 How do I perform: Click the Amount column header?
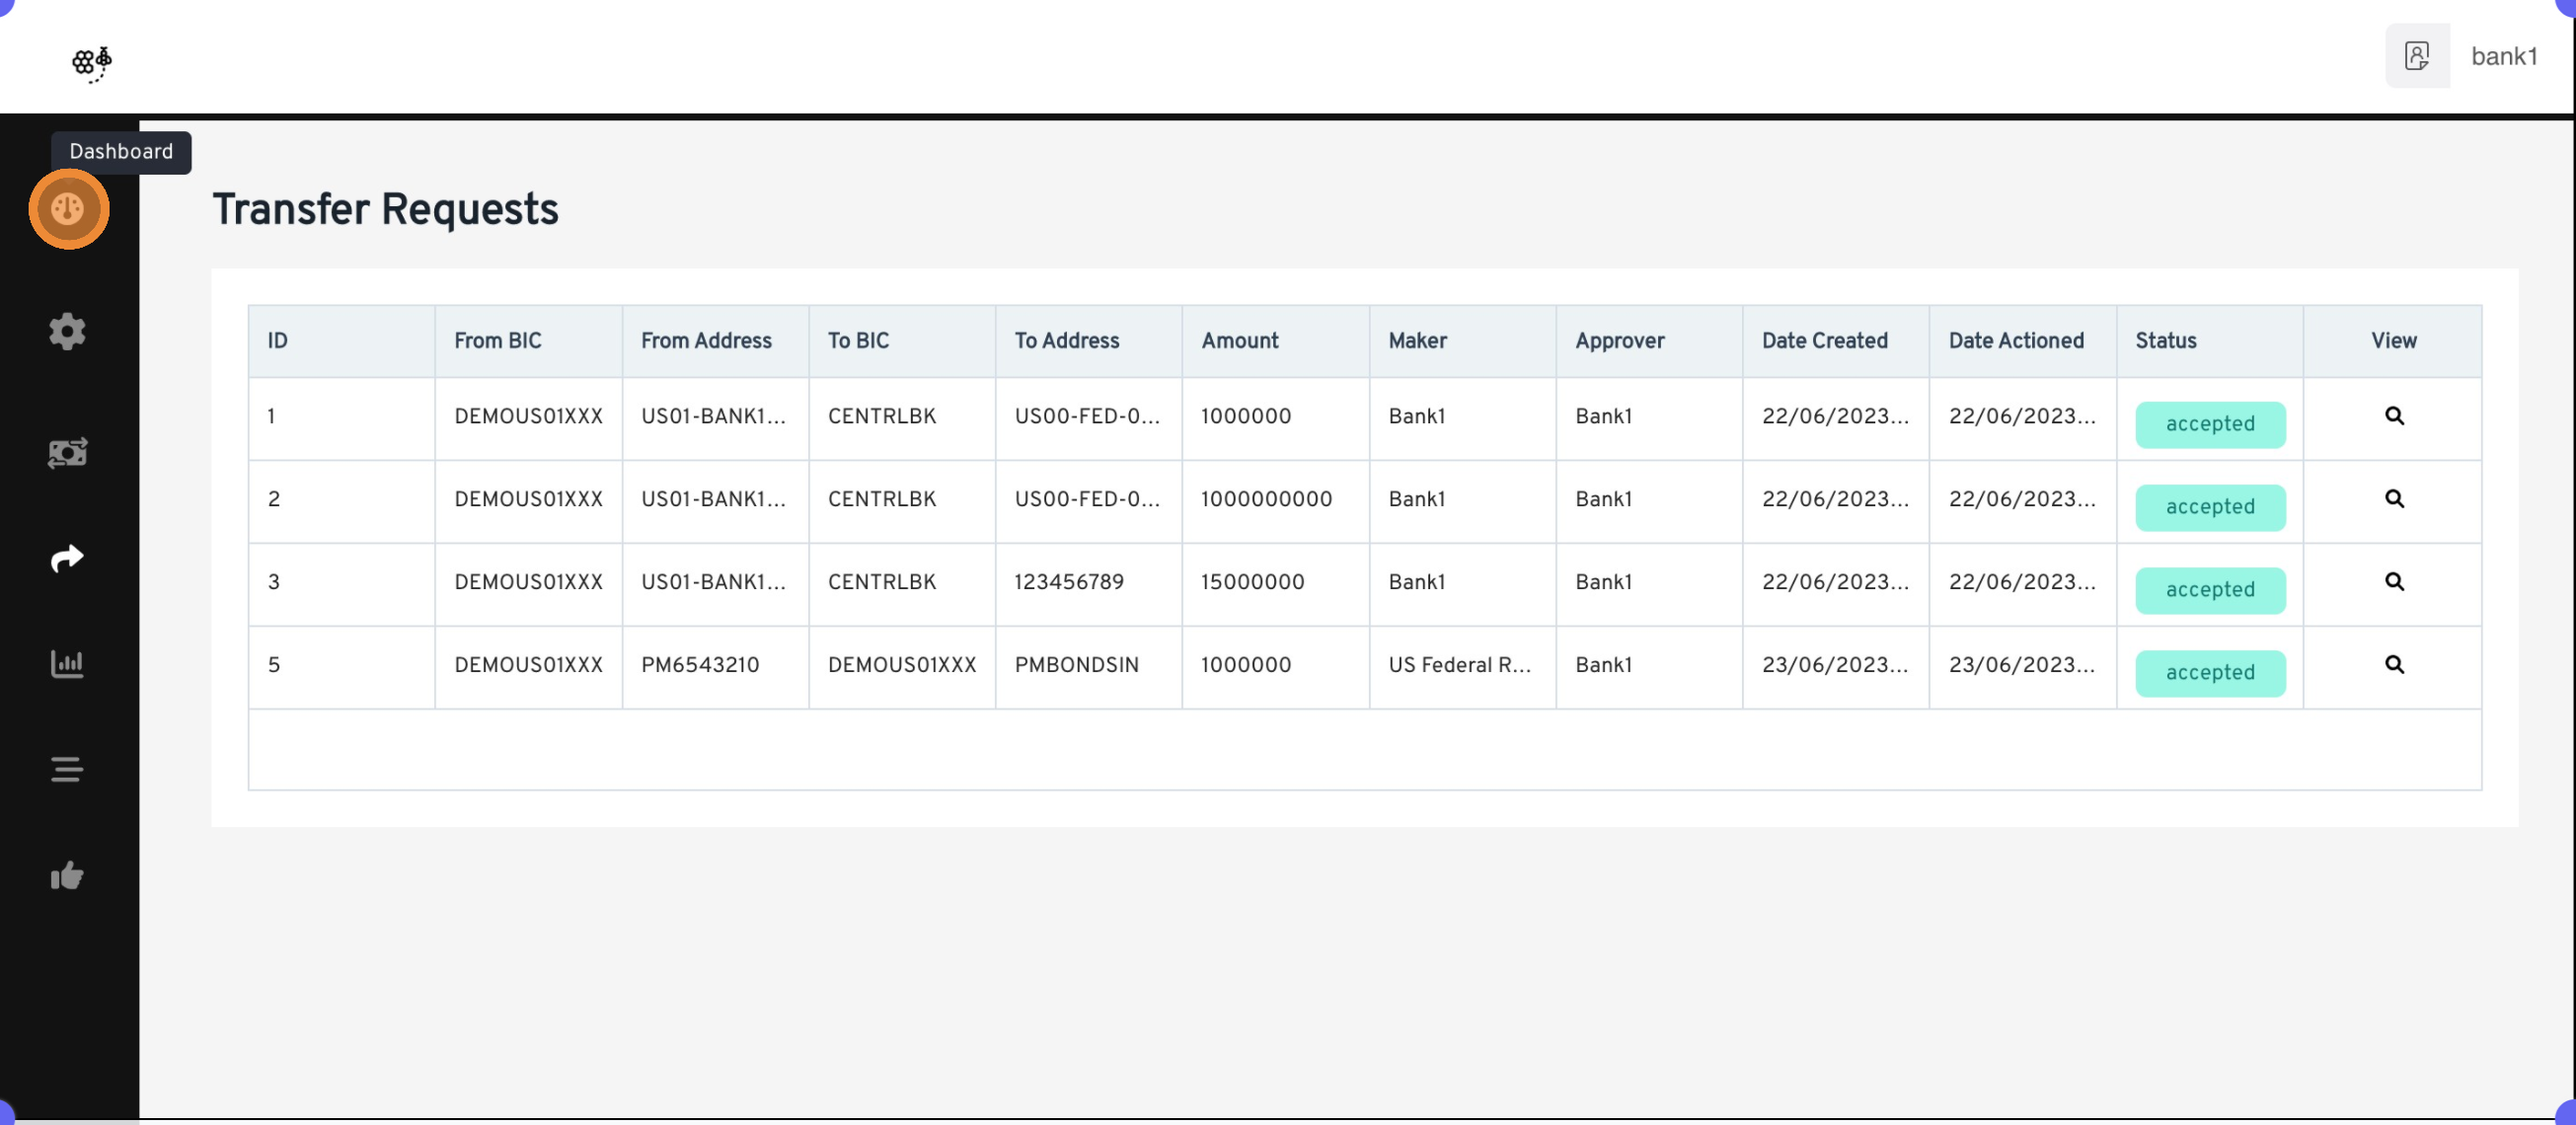point(1276,341)
